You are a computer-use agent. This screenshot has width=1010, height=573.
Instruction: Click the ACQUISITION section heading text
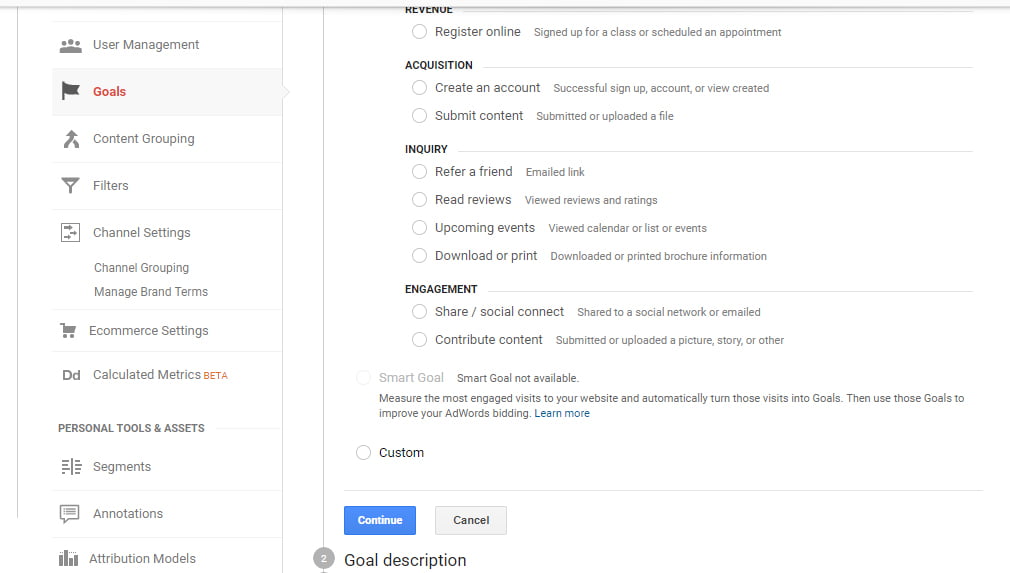439,65
